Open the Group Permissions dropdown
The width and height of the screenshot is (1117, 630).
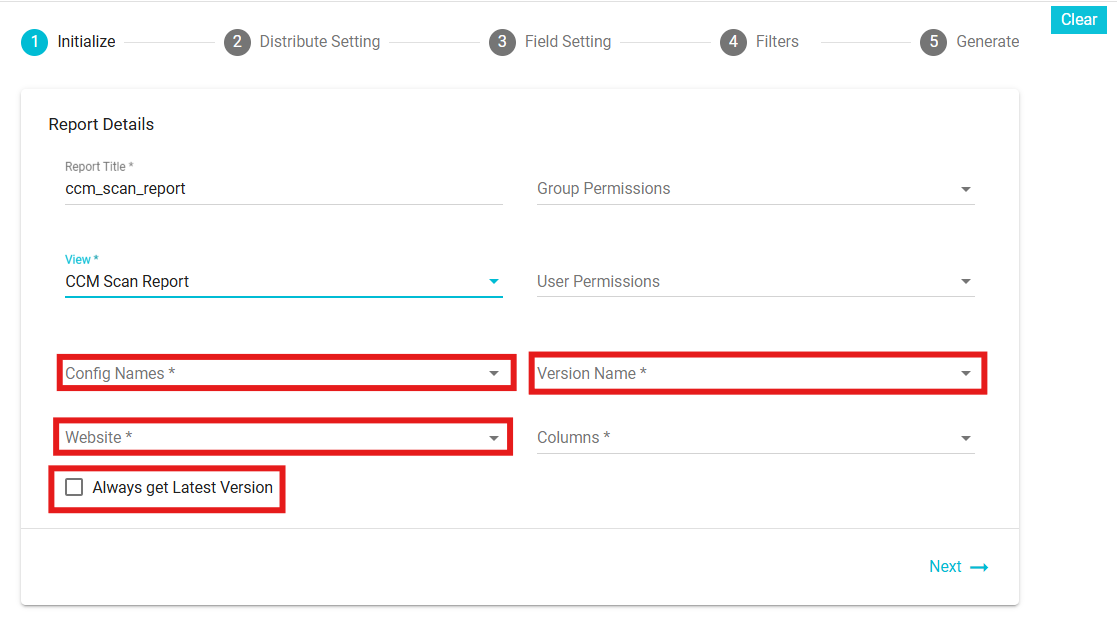755,189
